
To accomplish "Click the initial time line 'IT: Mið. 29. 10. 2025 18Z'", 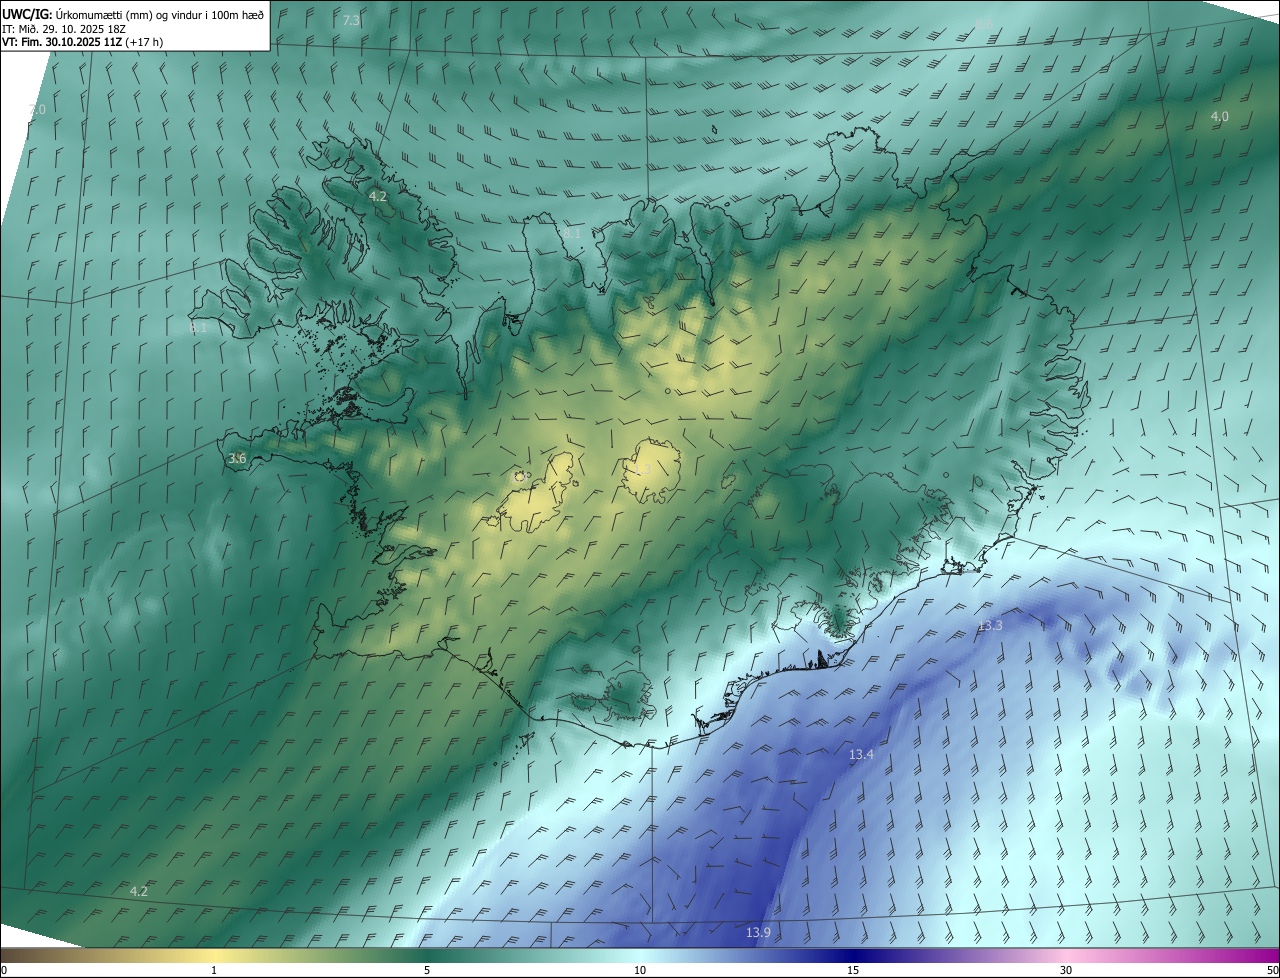I will (x=63, y=29).
